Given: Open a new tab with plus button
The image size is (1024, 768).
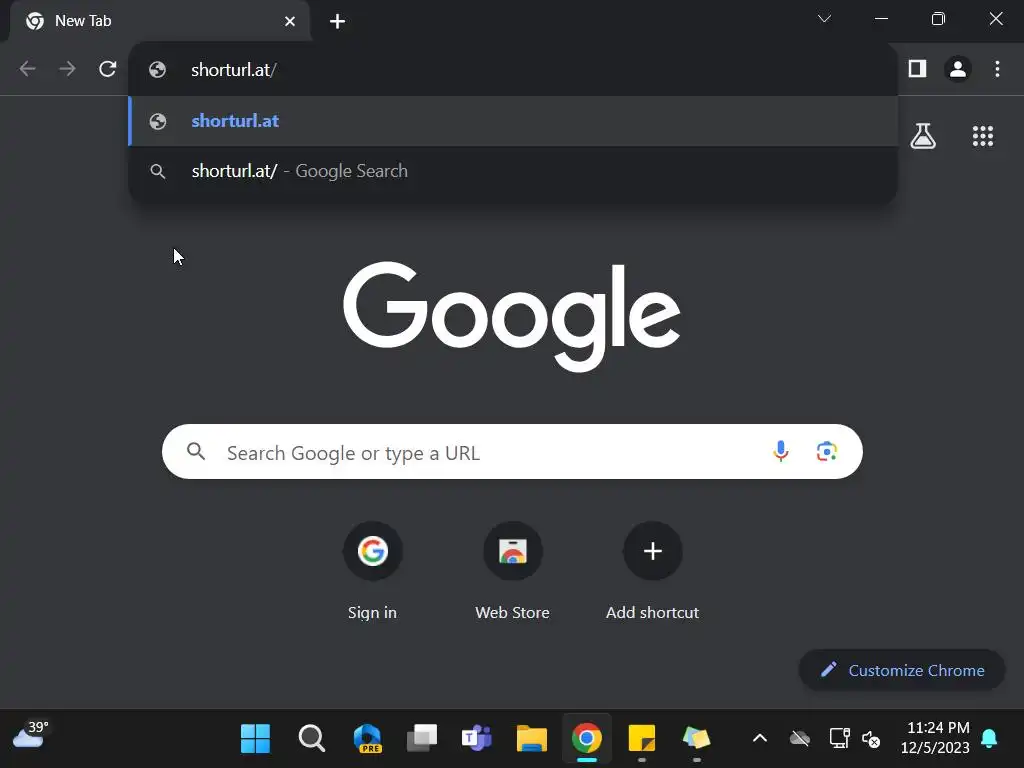Looking at the screenshot, I should (x=337, y=22).
